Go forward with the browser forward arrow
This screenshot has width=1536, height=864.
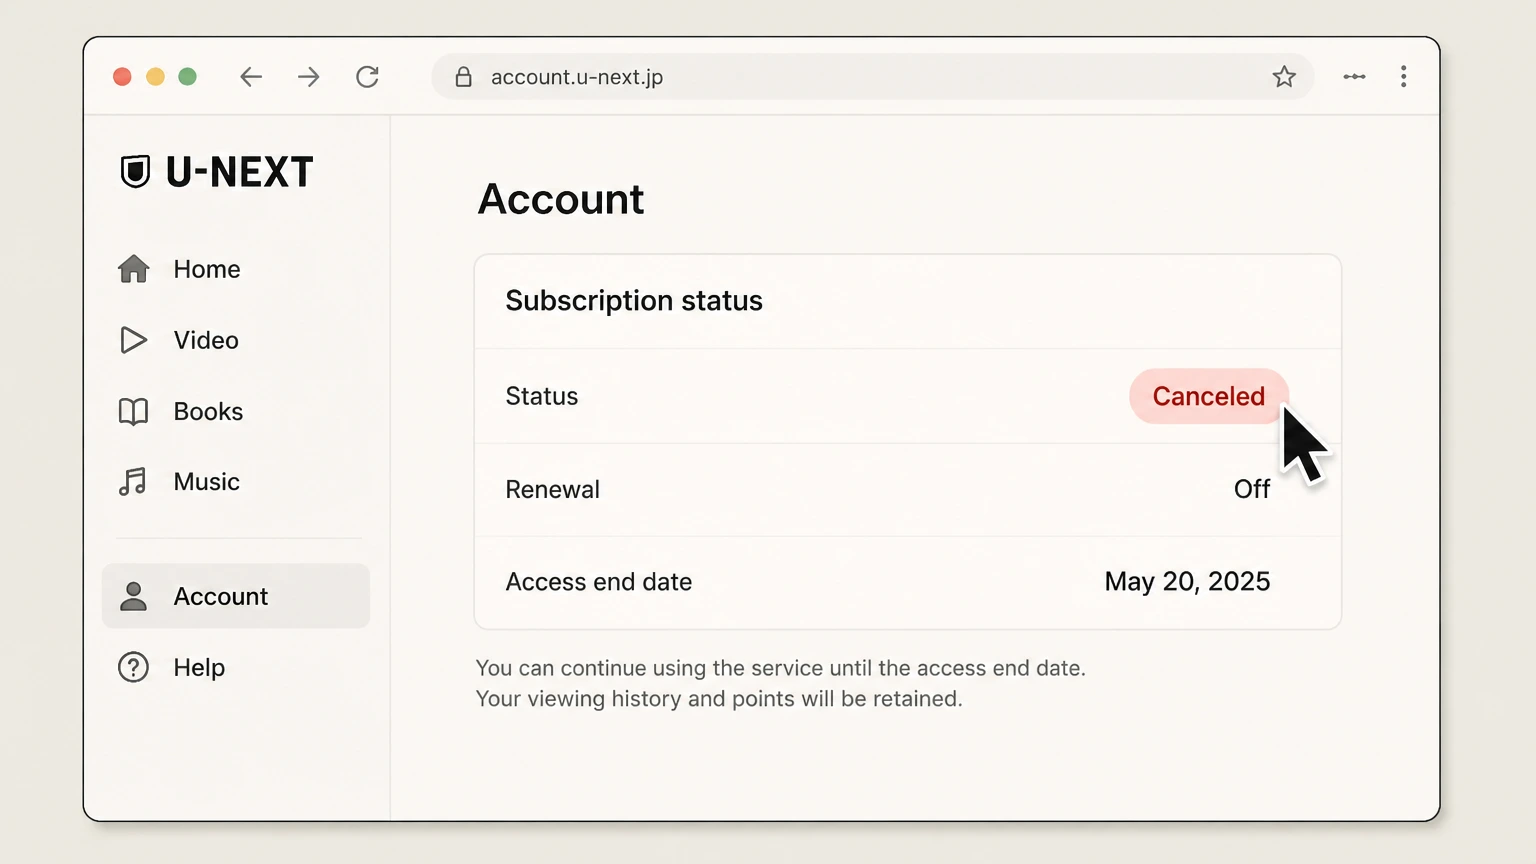tap(309, 77)
